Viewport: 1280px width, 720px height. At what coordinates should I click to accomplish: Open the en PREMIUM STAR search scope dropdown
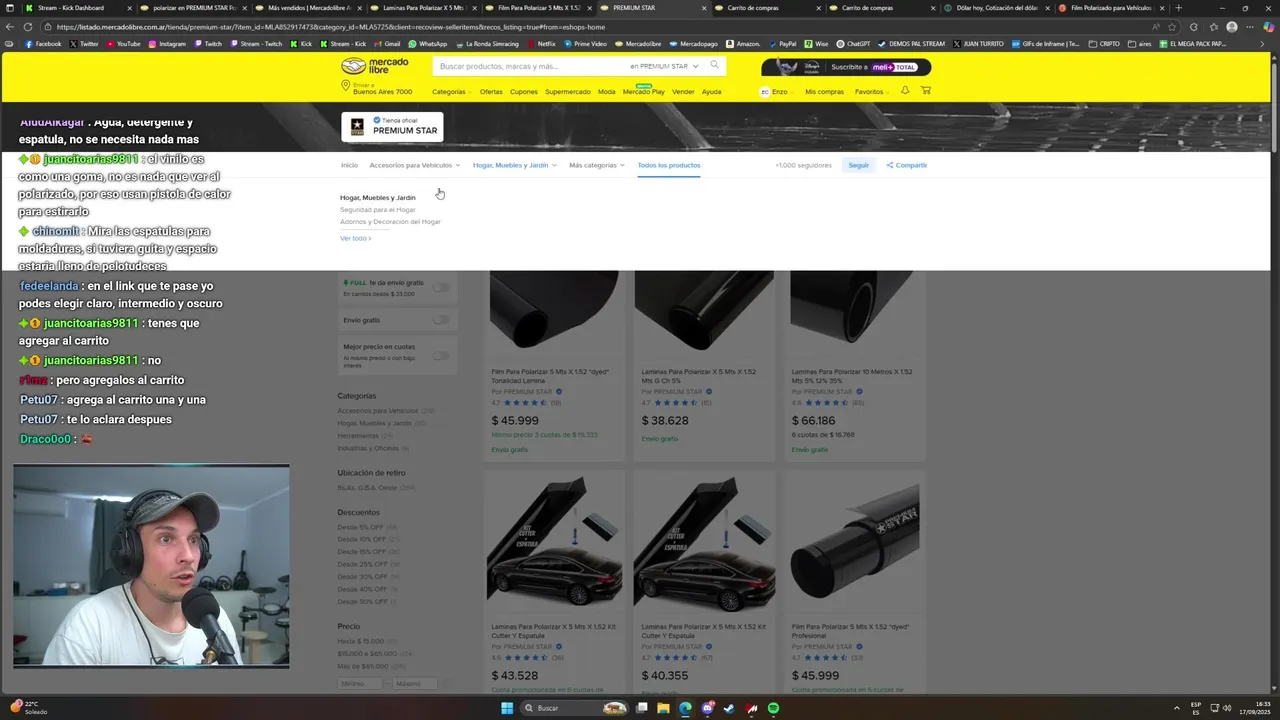tap(664, 66)
